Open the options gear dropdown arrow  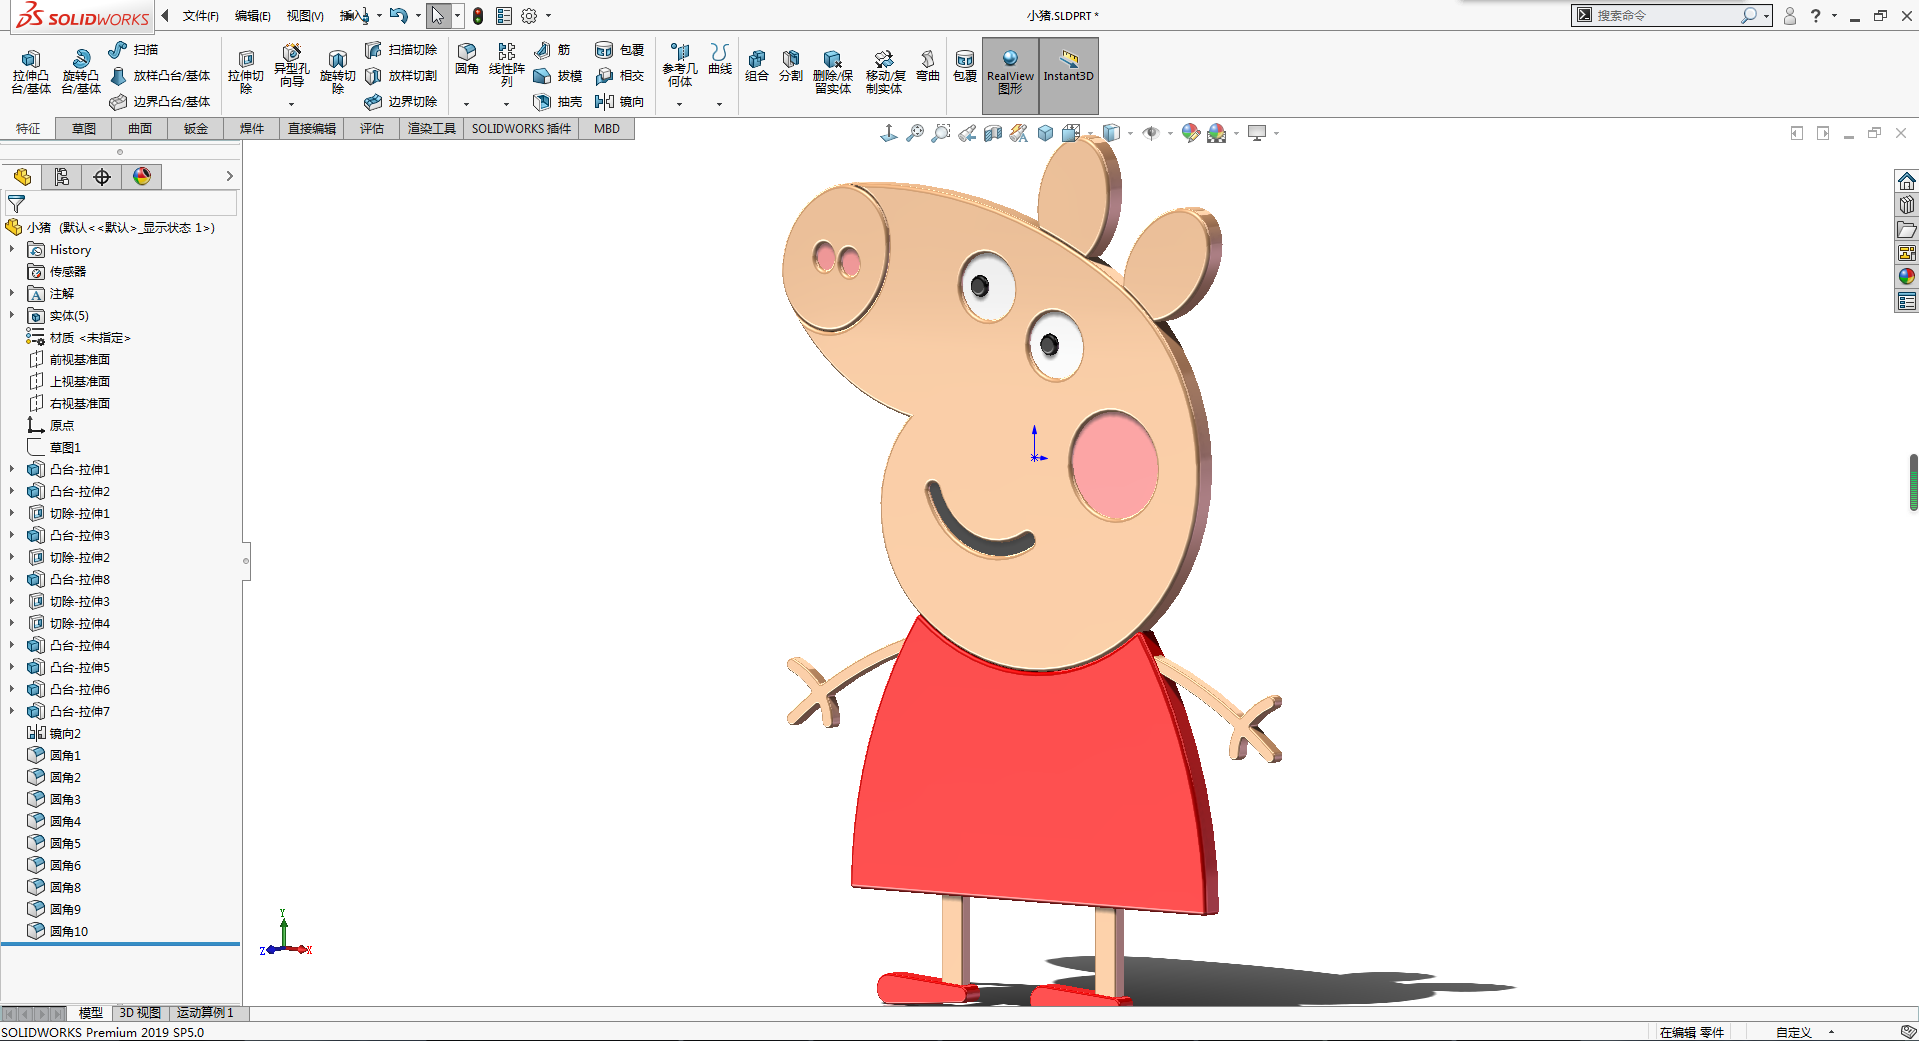coord(548,16)
